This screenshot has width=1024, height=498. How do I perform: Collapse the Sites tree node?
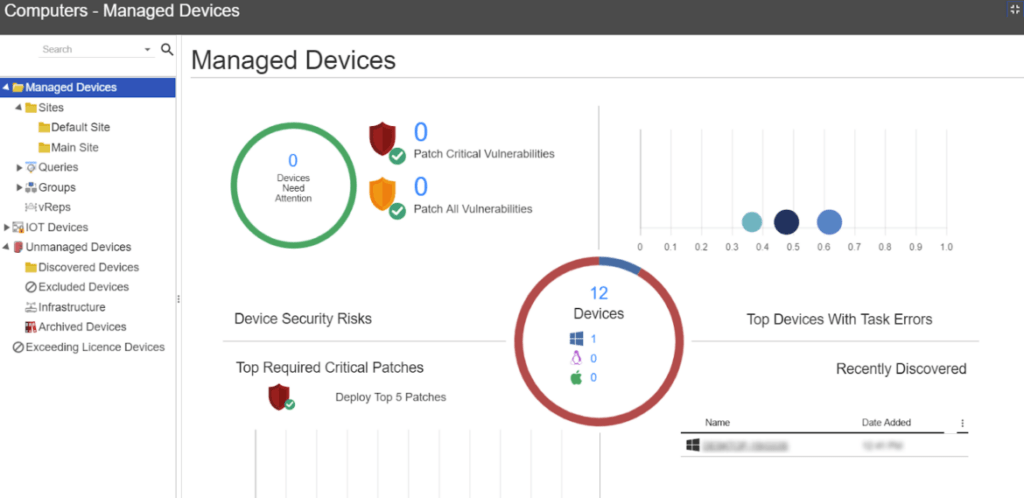click(18, 108)
